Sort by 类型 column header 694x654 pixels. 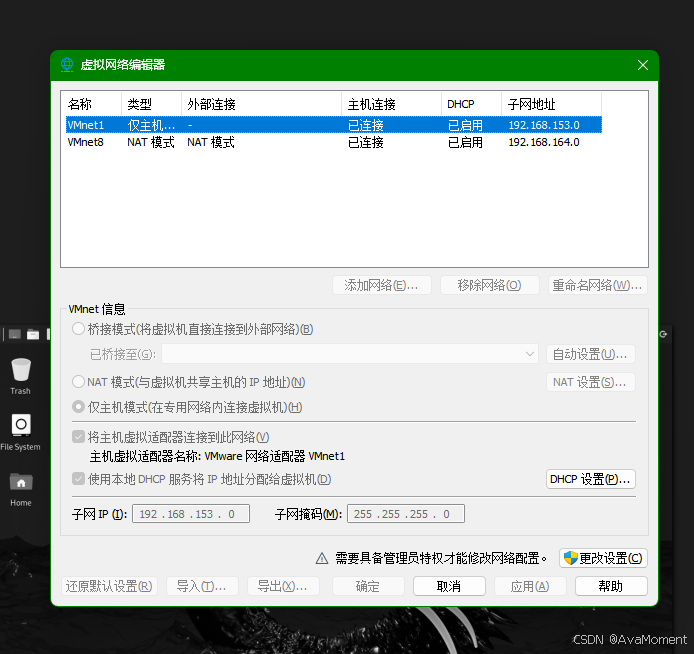pos(151,104)
